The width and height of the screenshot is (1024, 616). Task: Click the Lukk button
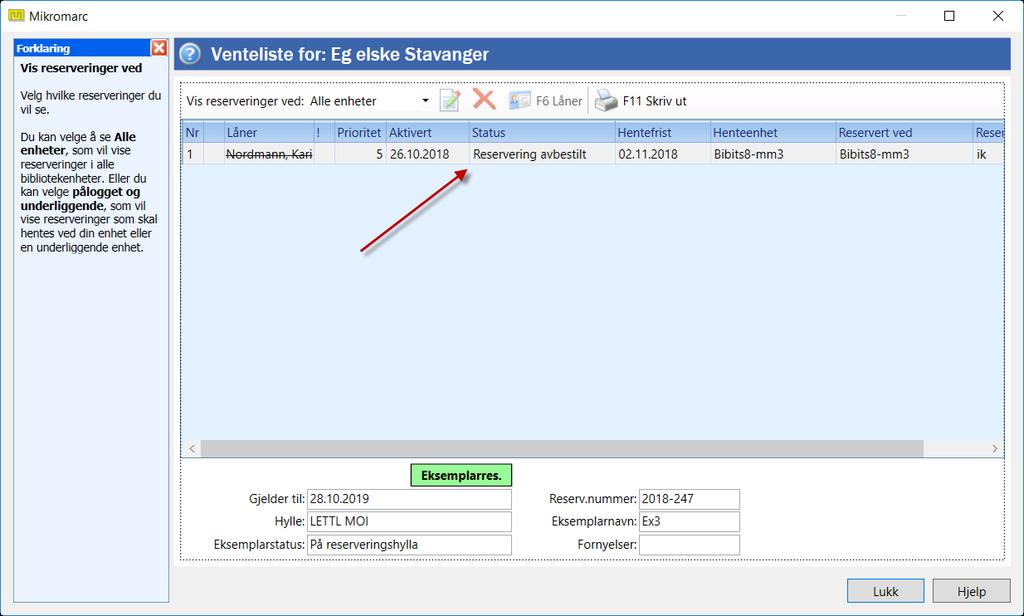(x=885, y=591)
